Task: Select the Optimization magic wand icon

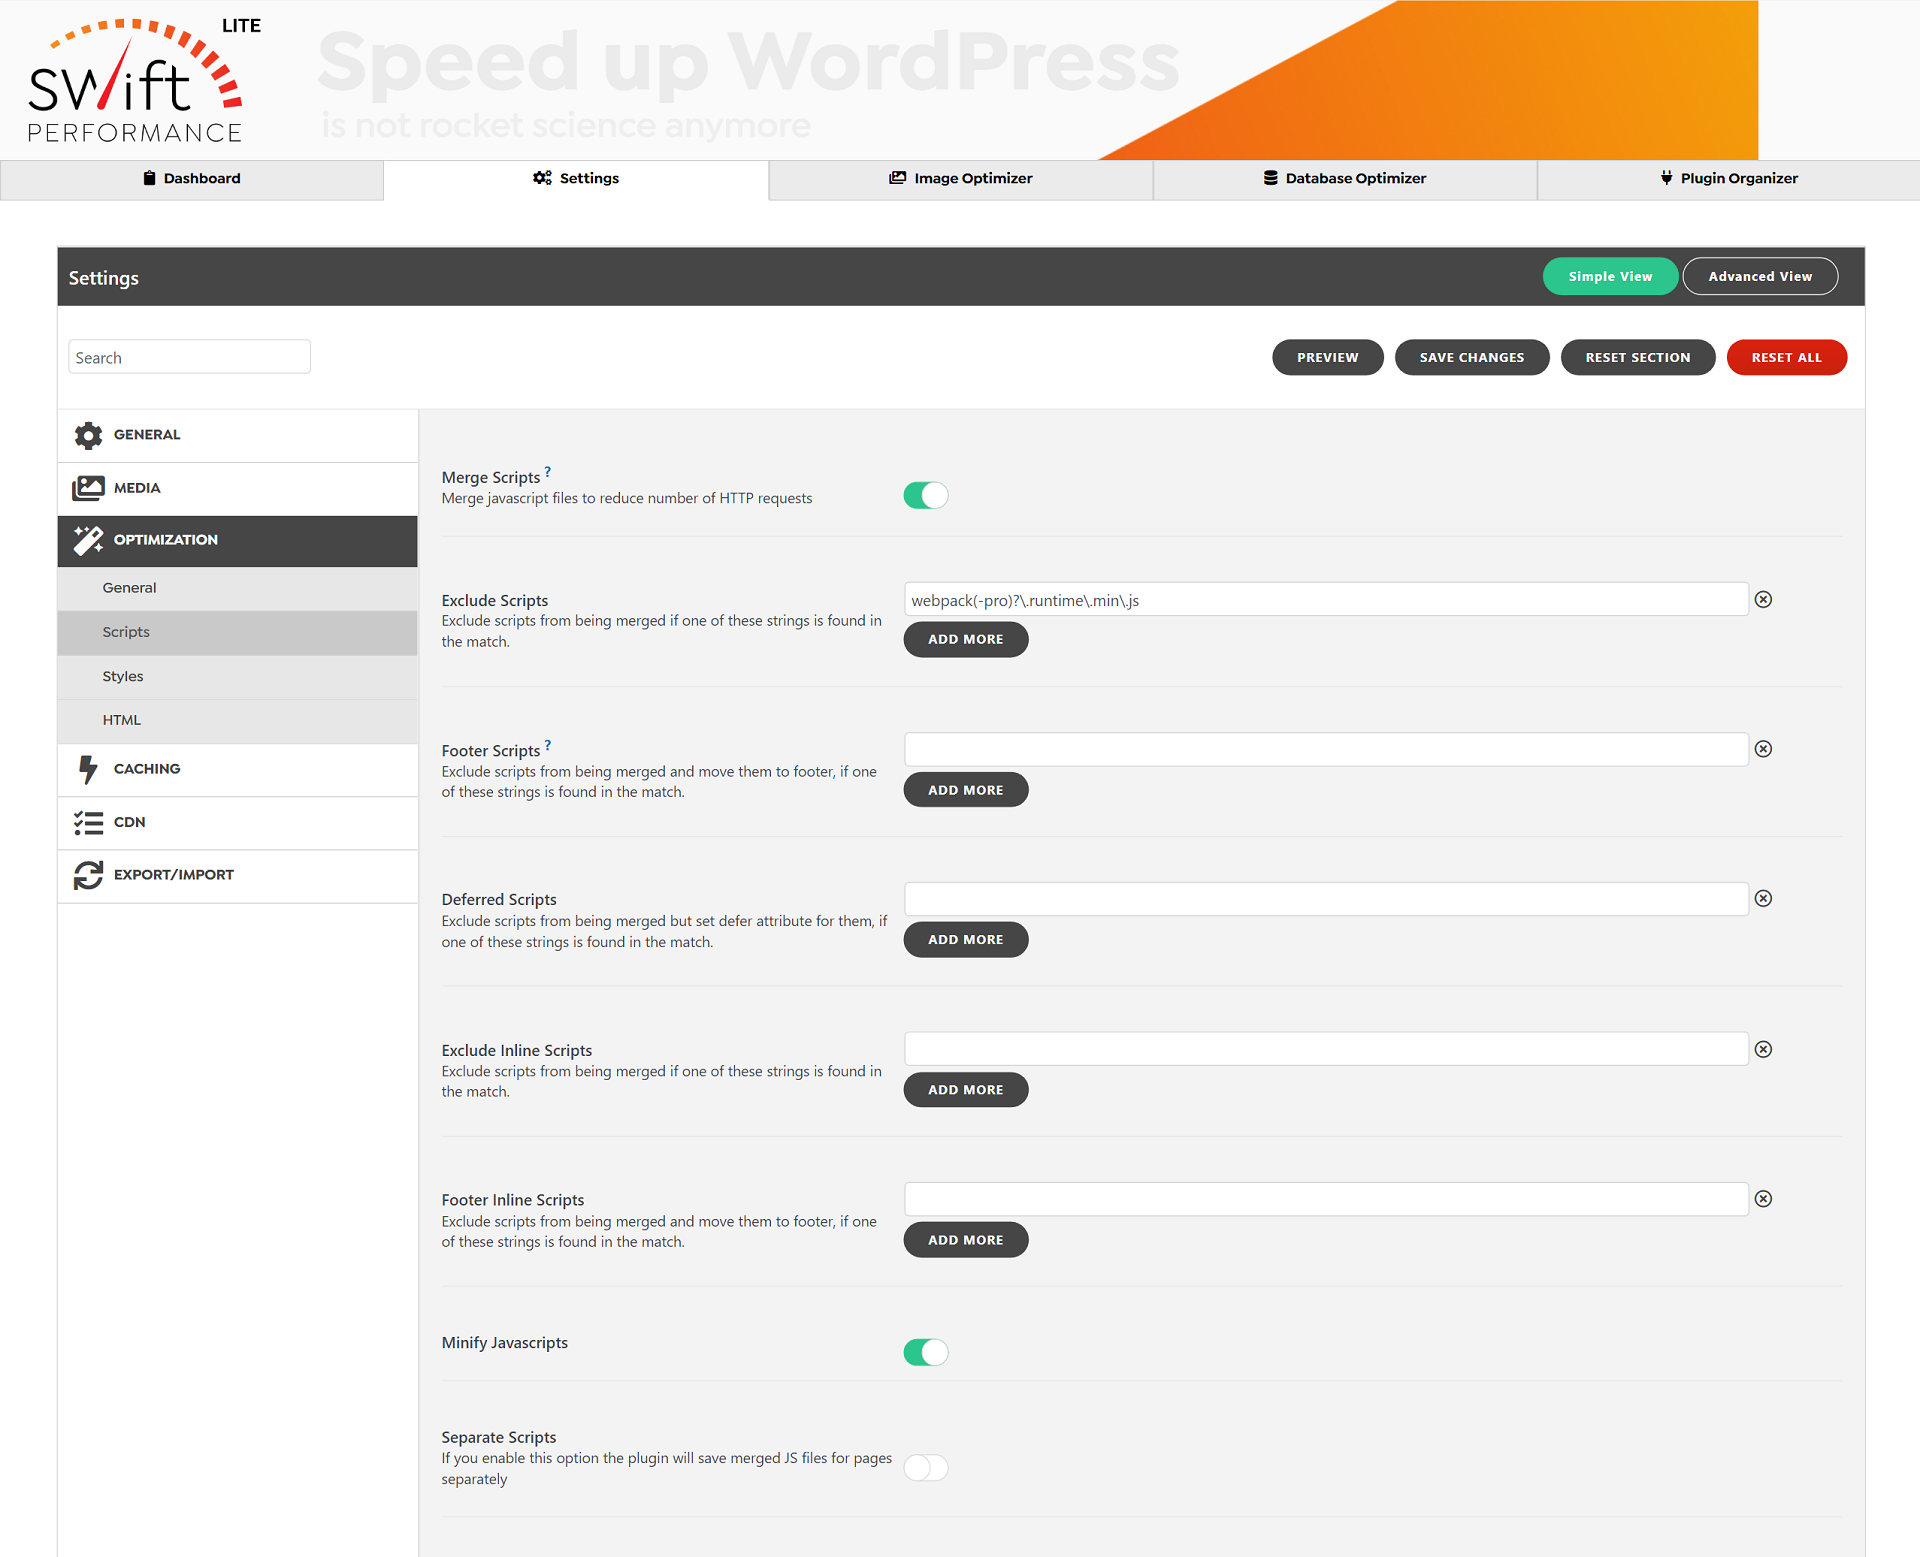Action: tap(88, 540)
